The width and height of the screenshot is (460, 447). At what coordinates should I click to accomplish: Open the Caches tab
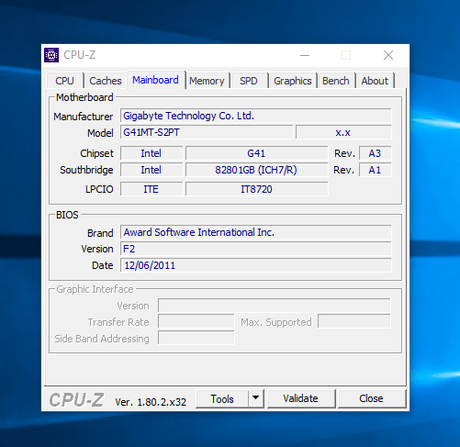point(105,81)
